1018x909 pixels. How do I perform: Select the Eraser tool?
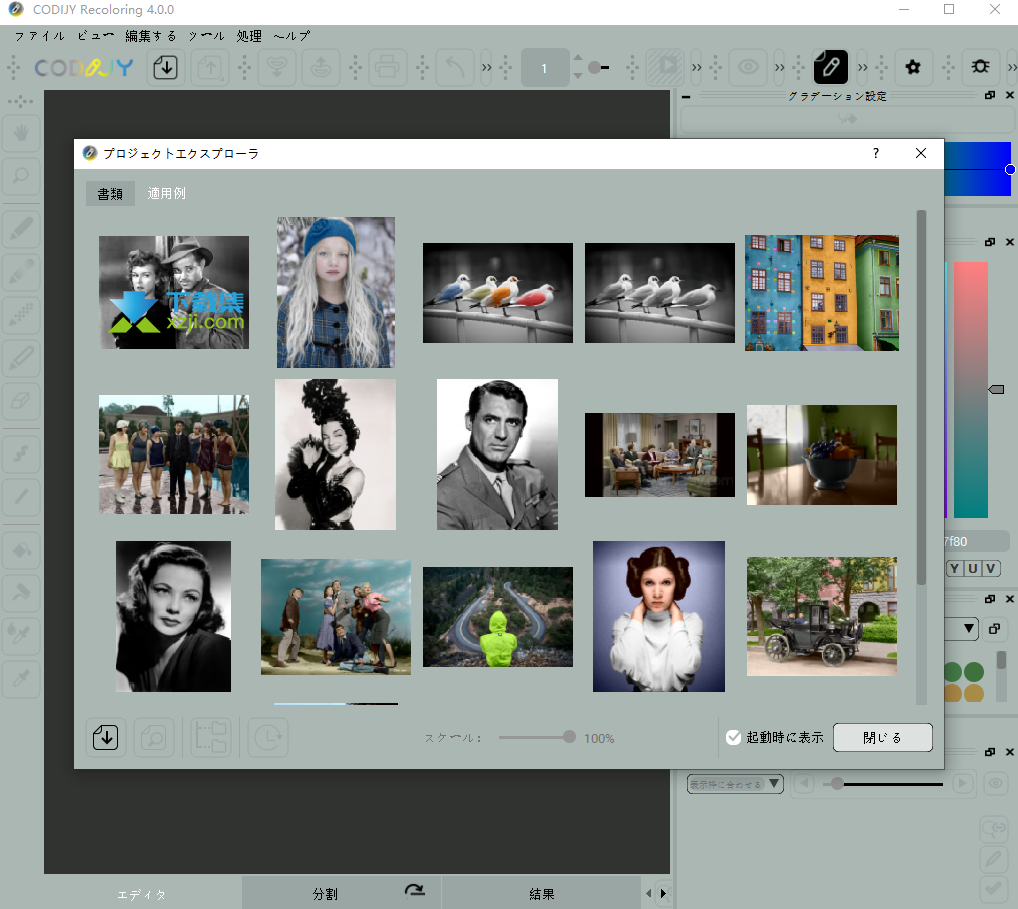21,401
